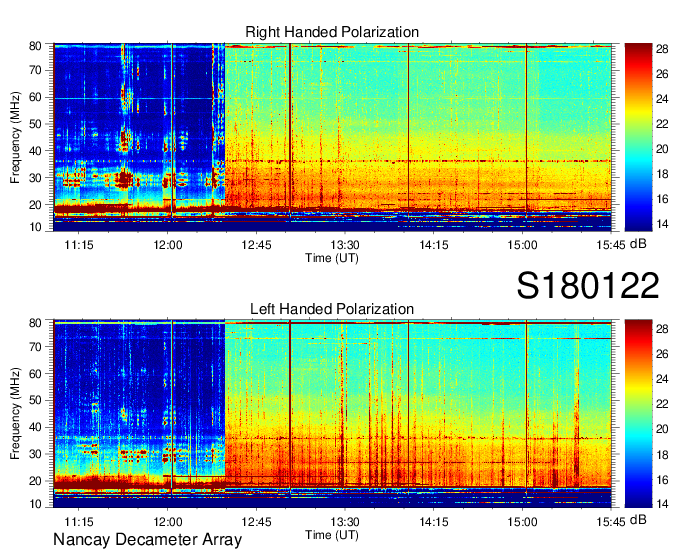This screenshot has width=680, height=552.
Task: Click "Time (UT)" label under Left Handed plot
Action: [332, 535]
